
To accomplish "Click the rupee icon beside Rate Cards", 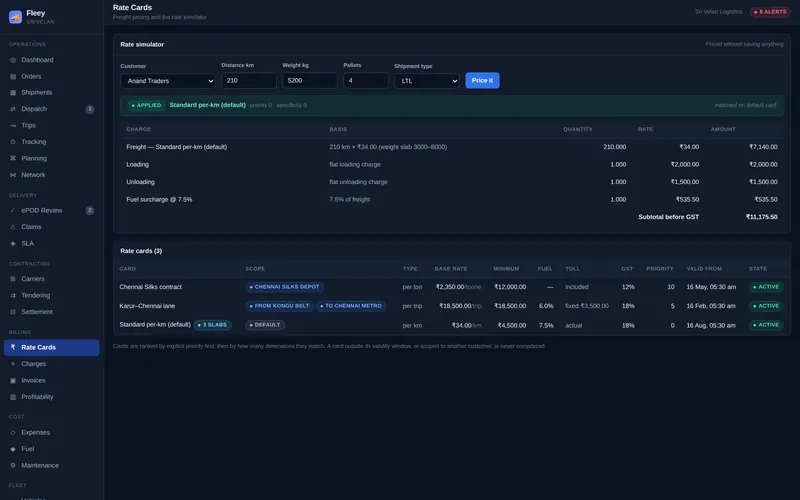I will click(13, 347).
